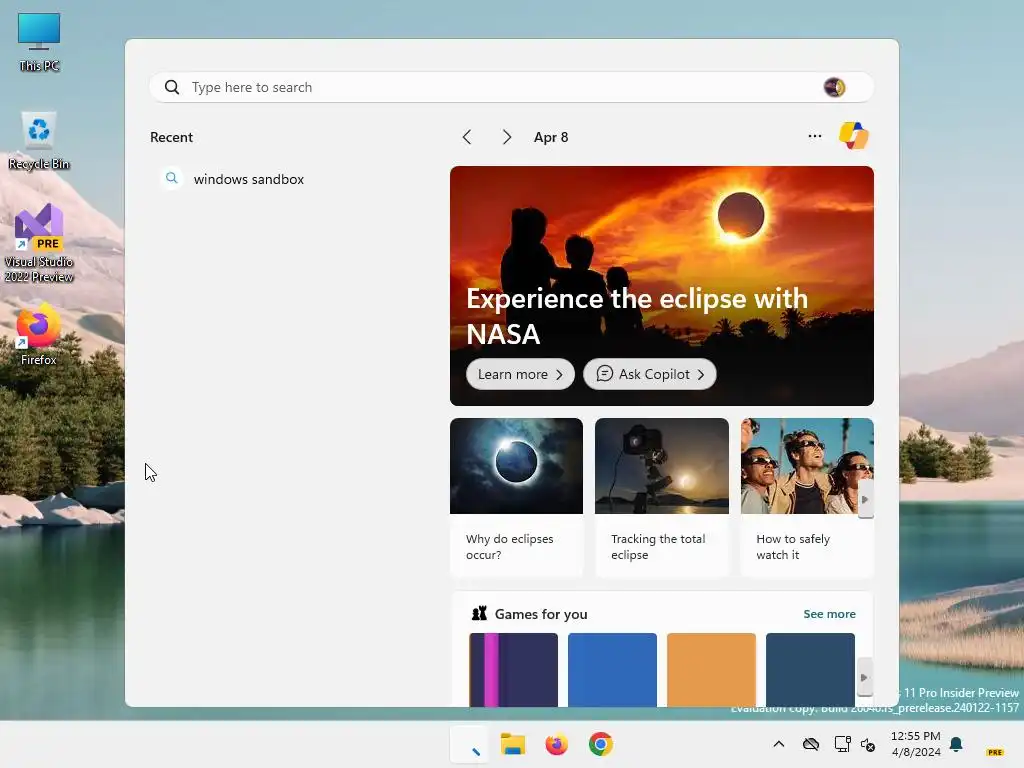1024x768 pixels.
Task: Select Firefox desktop shortcut
Action: (39, 335)
